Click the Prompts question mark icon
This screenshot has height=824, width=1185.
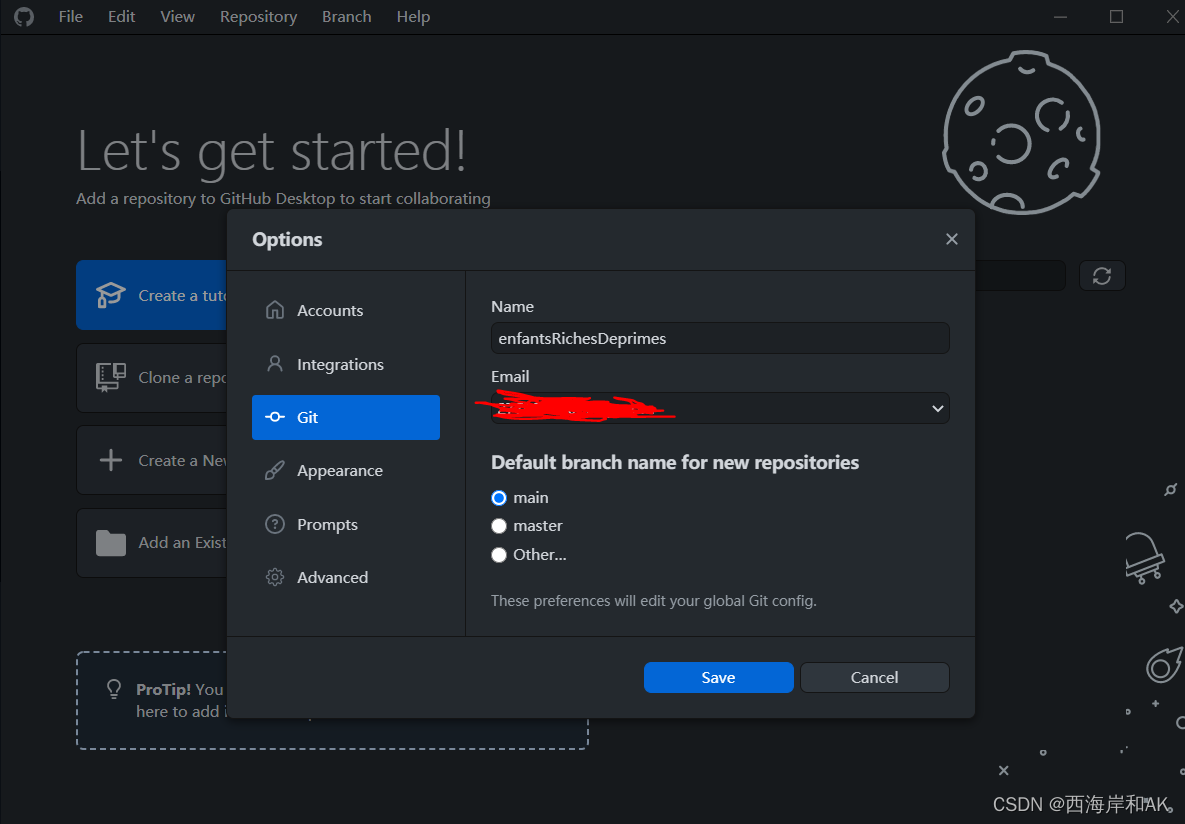pos(275,524)
